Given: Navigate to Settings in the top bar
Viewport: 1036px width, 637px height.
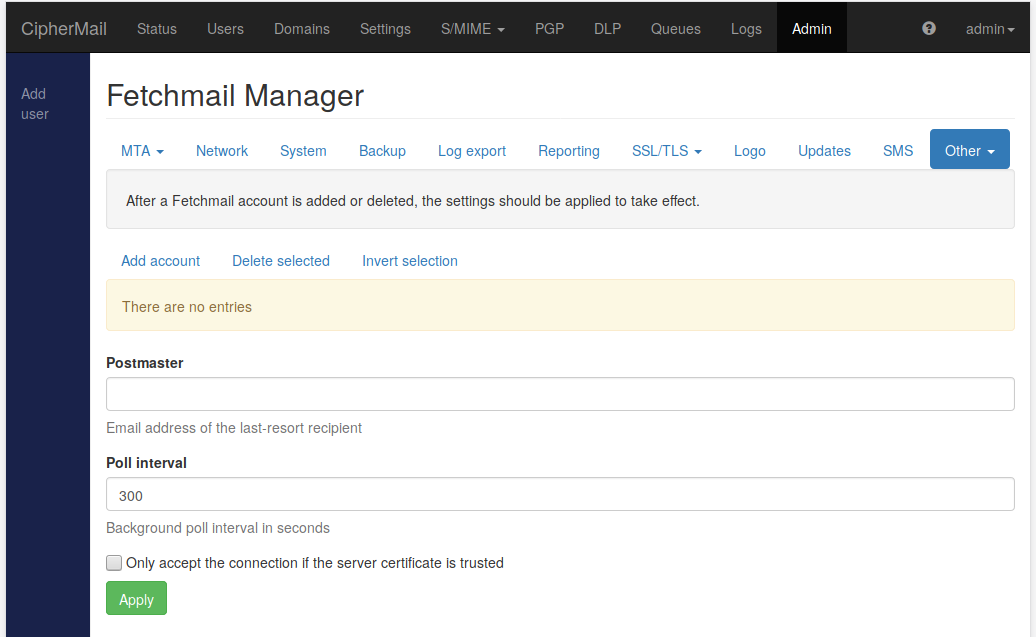Looking at the screenshot, I should tap(385, 28).
